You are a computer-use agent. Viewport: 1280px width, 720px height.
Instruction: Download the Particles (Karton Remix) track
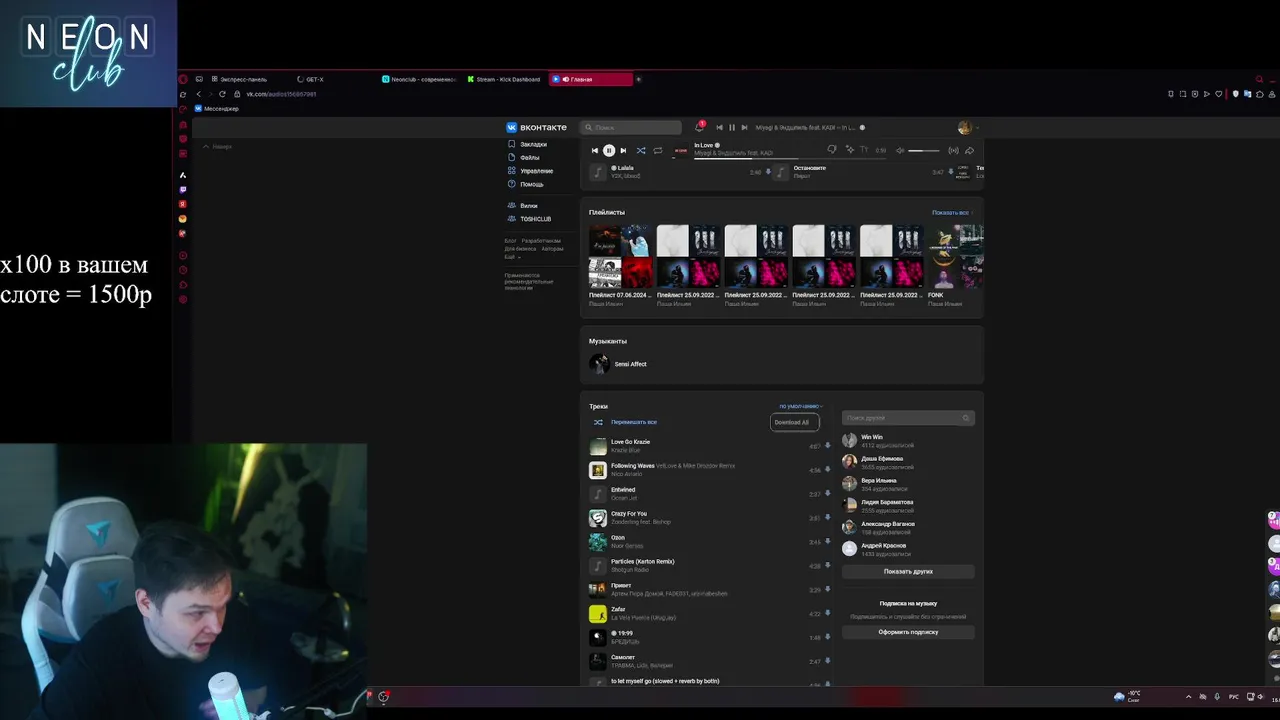point(828,566)
